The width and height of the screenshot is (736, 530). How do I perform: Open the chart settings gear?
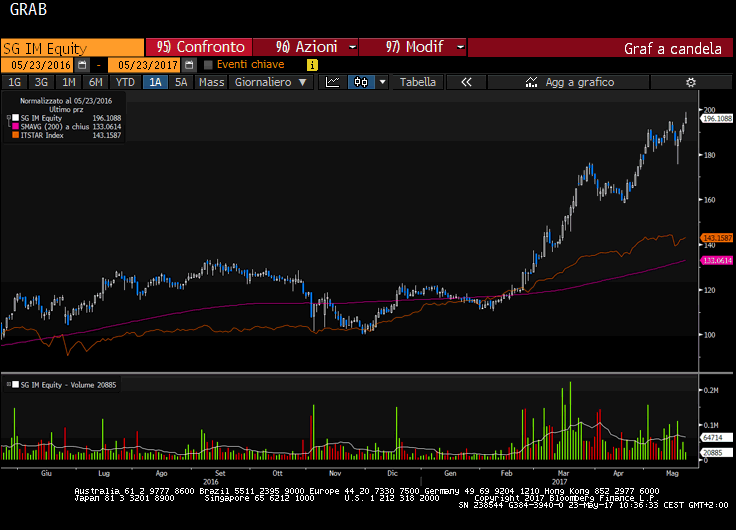pos(690,82)
